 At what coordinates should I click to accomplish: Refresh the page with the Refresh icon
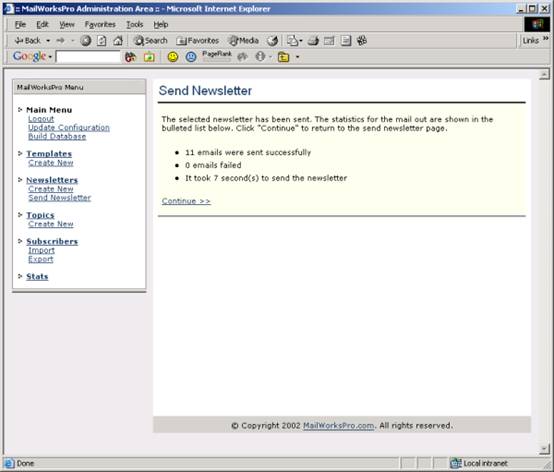(102, 41)
